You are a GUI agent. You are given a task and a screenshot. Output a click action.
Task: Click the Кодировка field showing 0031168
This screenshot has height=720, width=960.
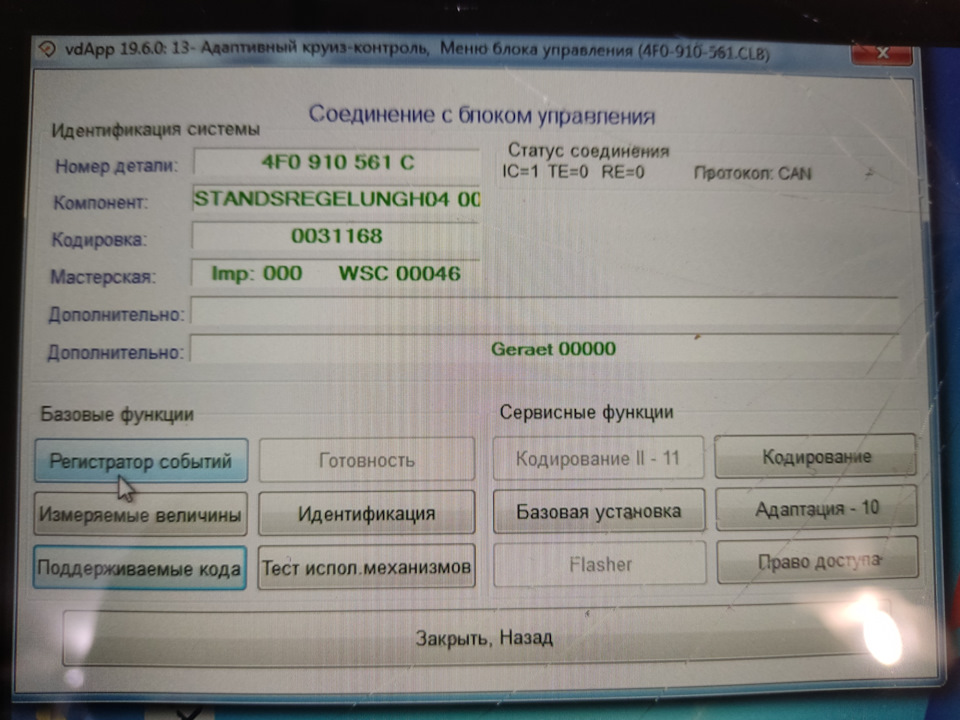[x=337, y=236]
